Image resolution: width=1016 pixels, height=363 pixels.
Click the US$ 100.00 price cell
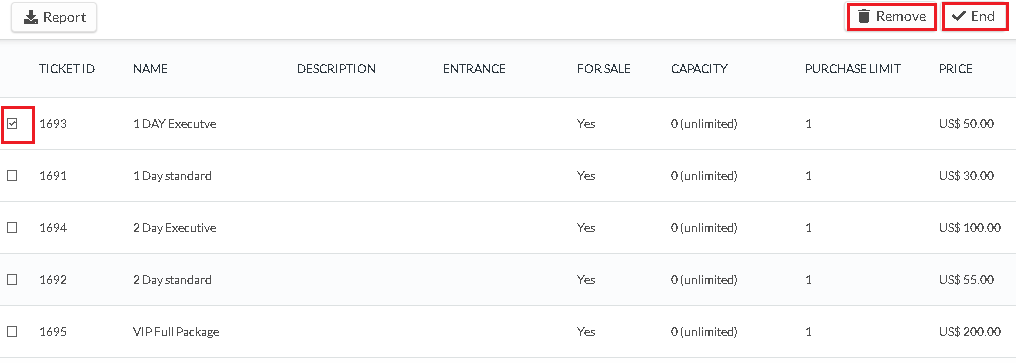click(970, 228)
